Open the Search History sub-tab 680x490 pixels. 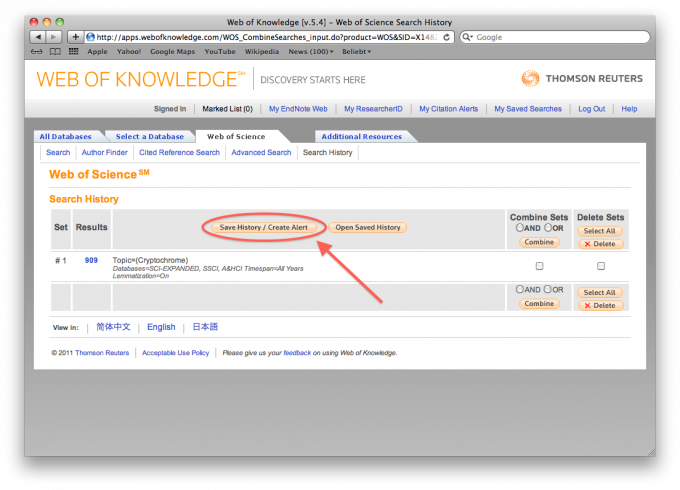tap(327, 153)
